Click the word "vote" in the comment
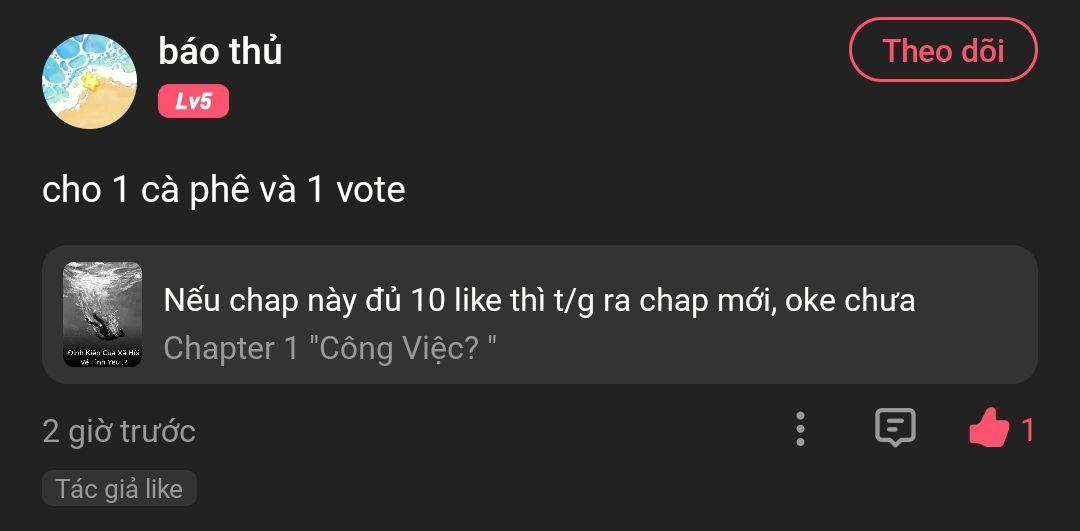 pyautogui.click(x=370, y=190)
